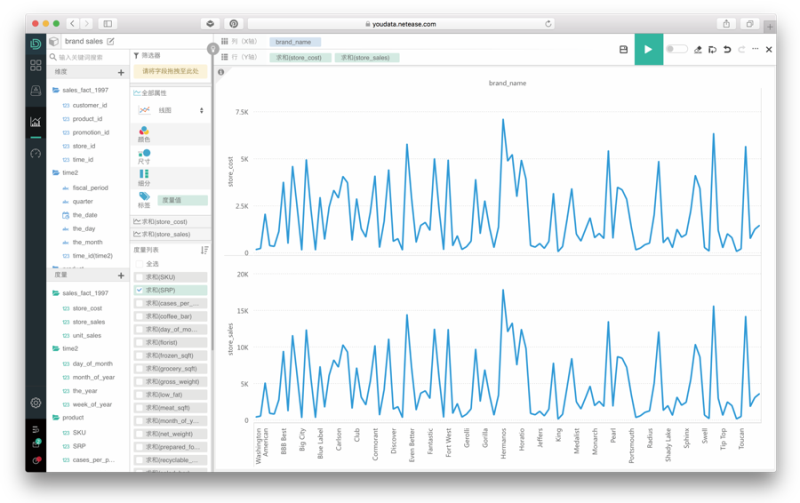Image resolution: width=800 pixels, height=503 pixels.
Task: Click the undo arrow icon
Action: pyautogui.click(x=726, y=49)
